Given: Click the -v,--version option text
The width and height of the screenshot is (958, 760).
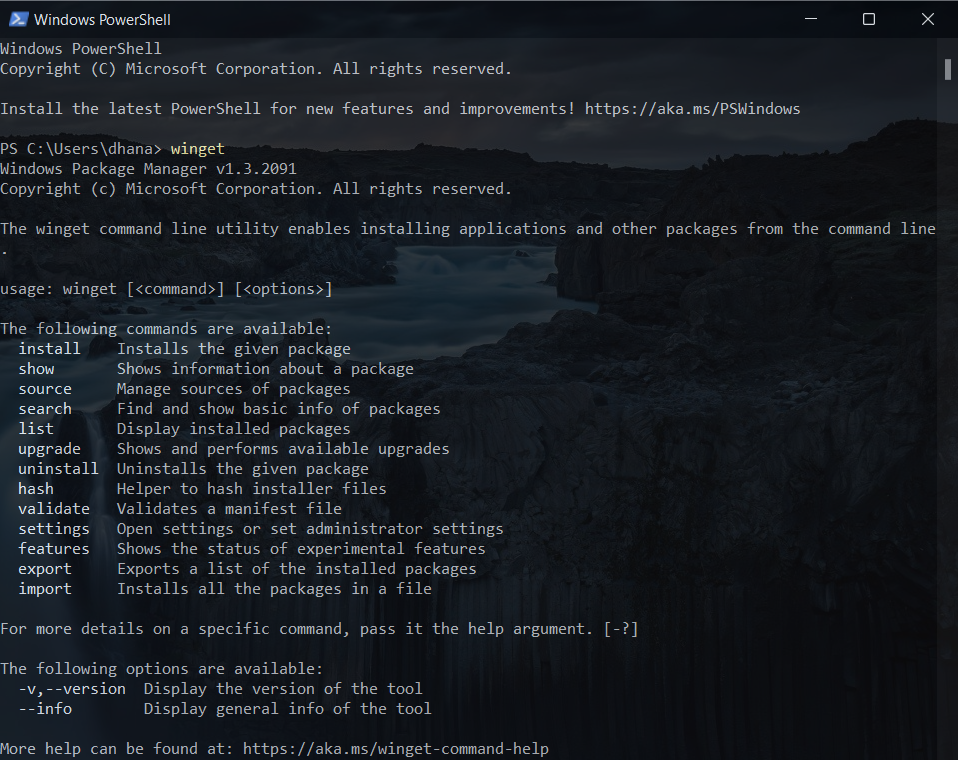Looking at the screenshot, I should (72, 689).
